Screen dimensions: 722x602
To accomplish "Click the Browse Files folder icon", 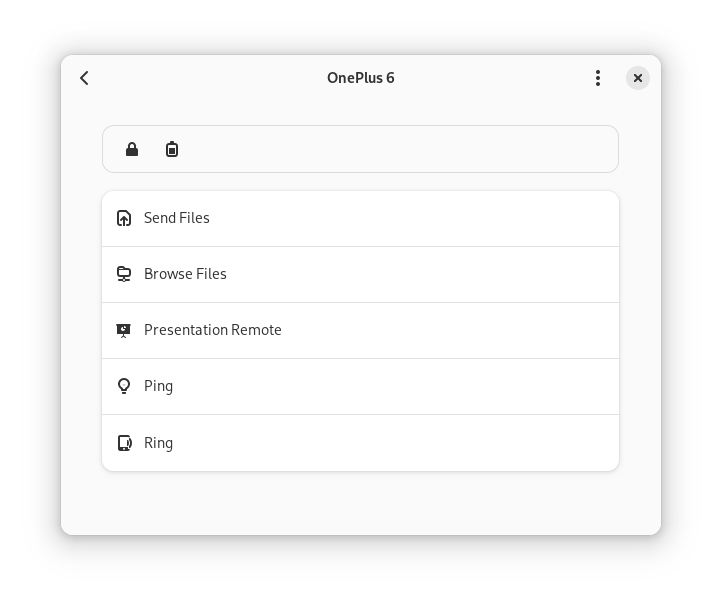I will tap(124, 274).
